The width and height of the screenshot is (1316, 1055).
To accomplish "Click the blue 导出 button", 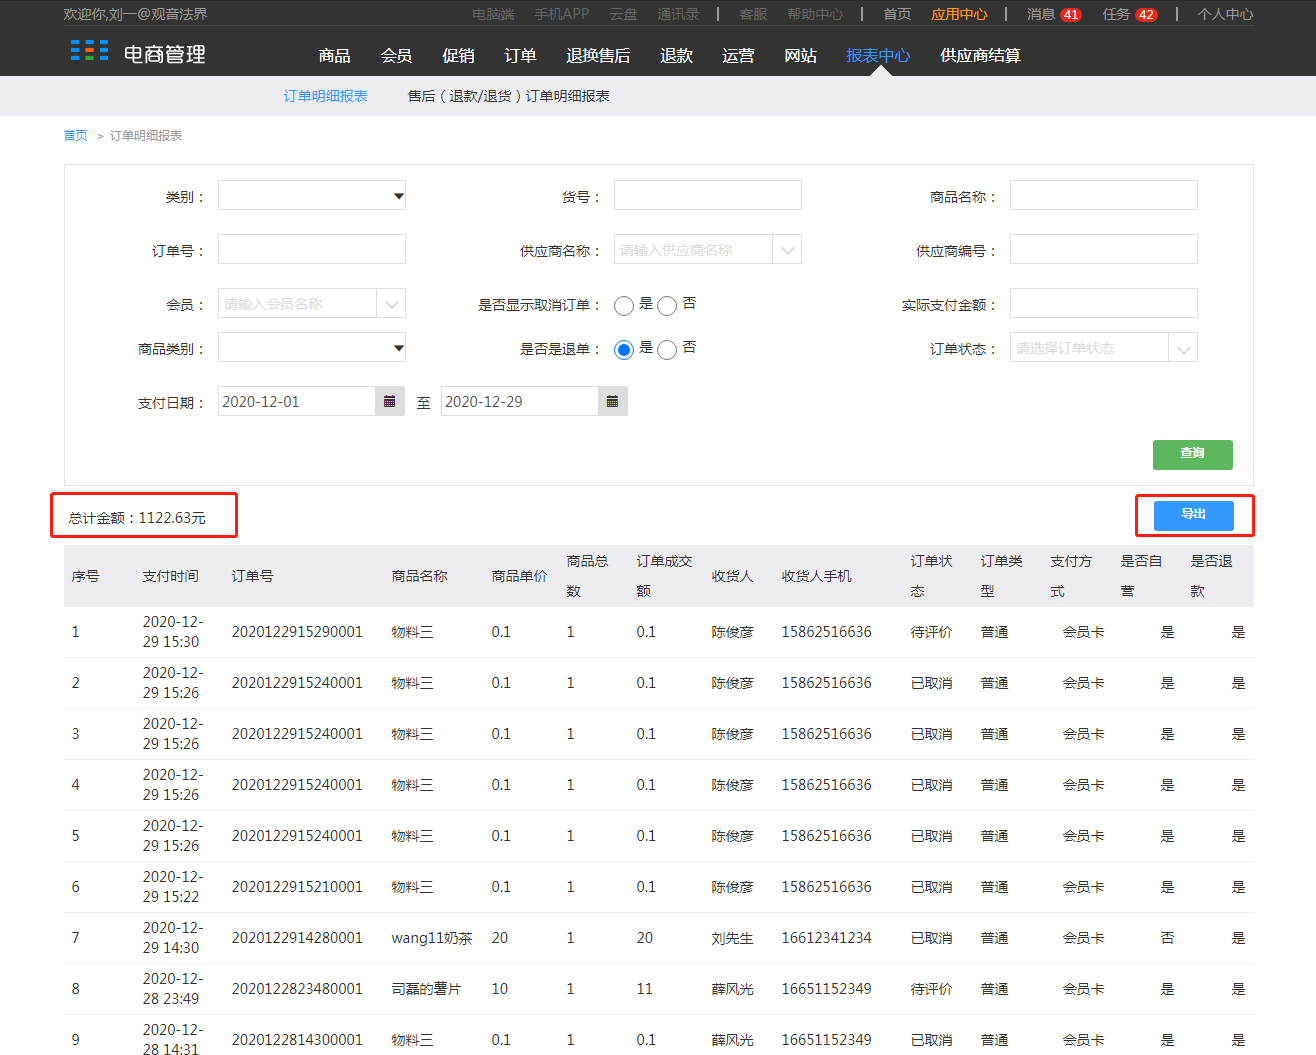I will point(1193,515).
